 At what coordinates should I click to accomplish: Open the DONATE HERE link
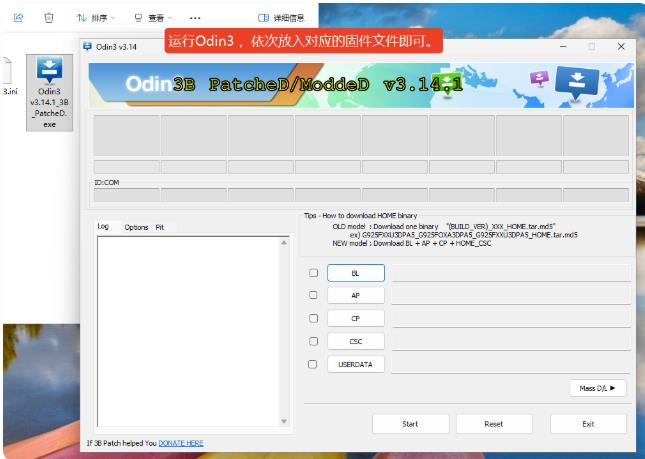[x=181, y=443]
